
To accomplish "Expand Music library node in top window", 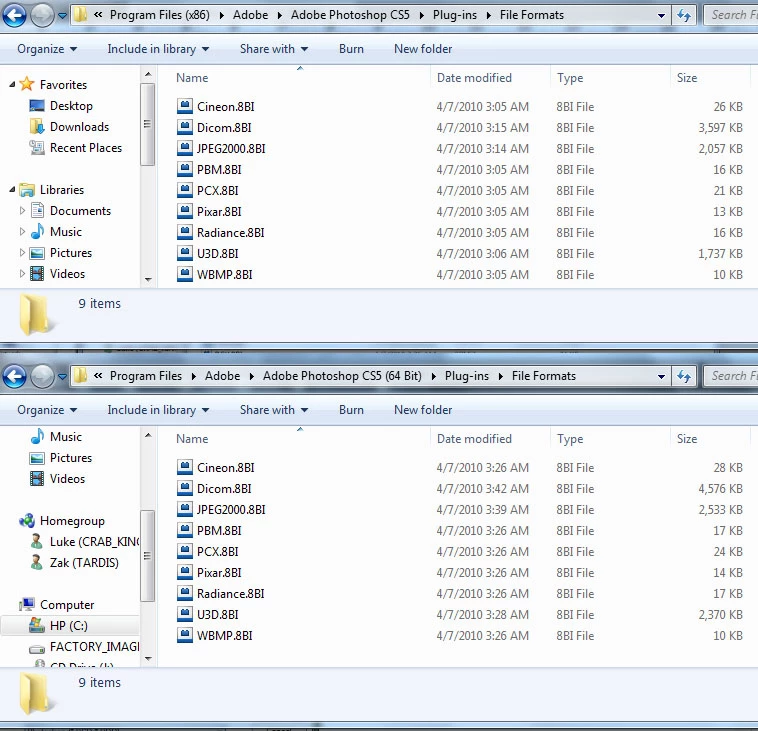I will click(x=22, y=232).
